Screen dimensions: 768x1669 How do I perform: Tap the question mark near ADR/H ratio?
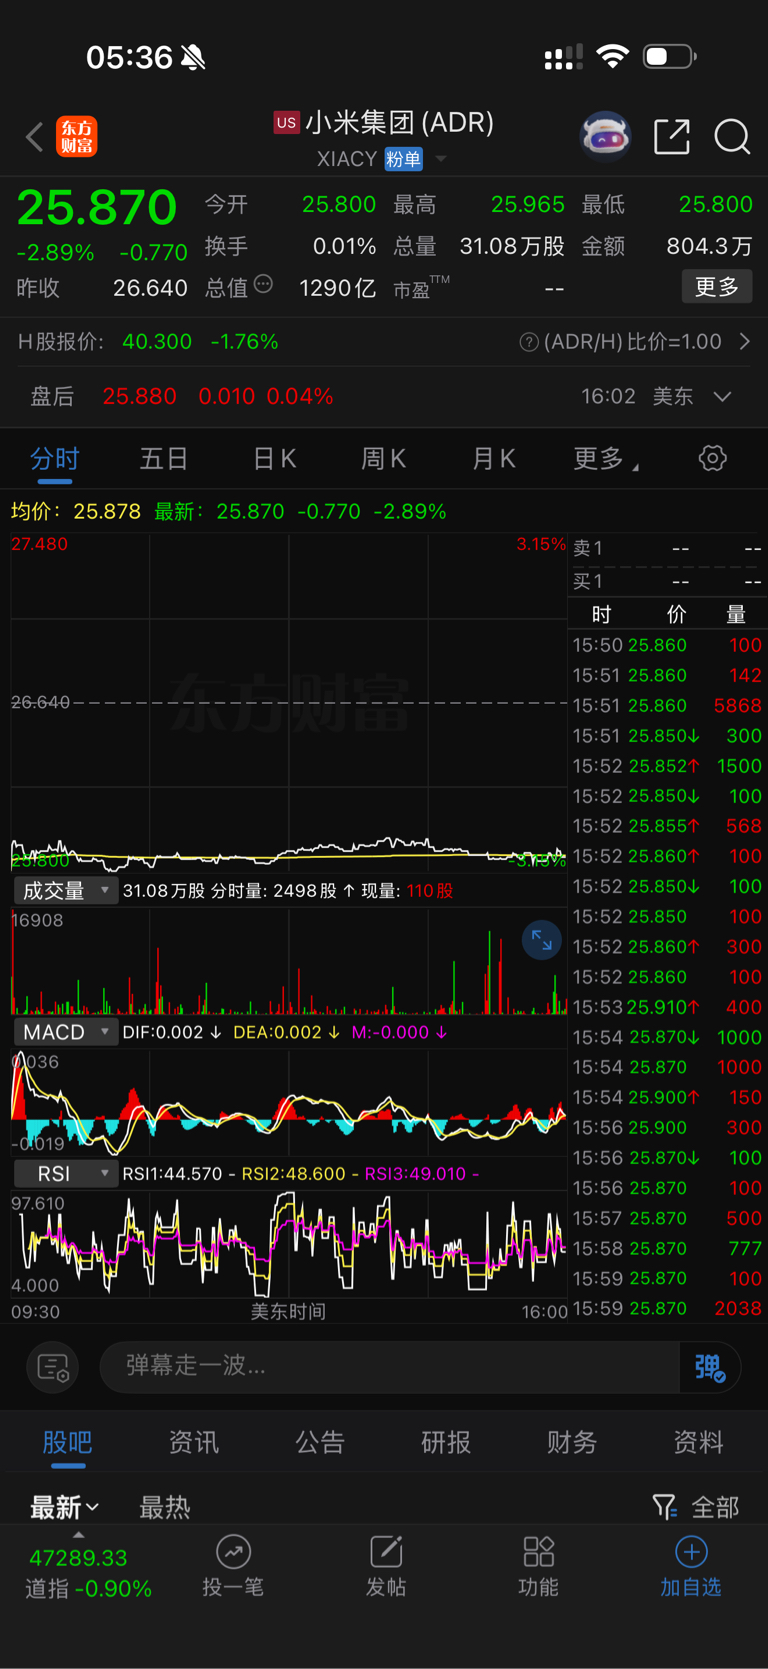[529, 342]
